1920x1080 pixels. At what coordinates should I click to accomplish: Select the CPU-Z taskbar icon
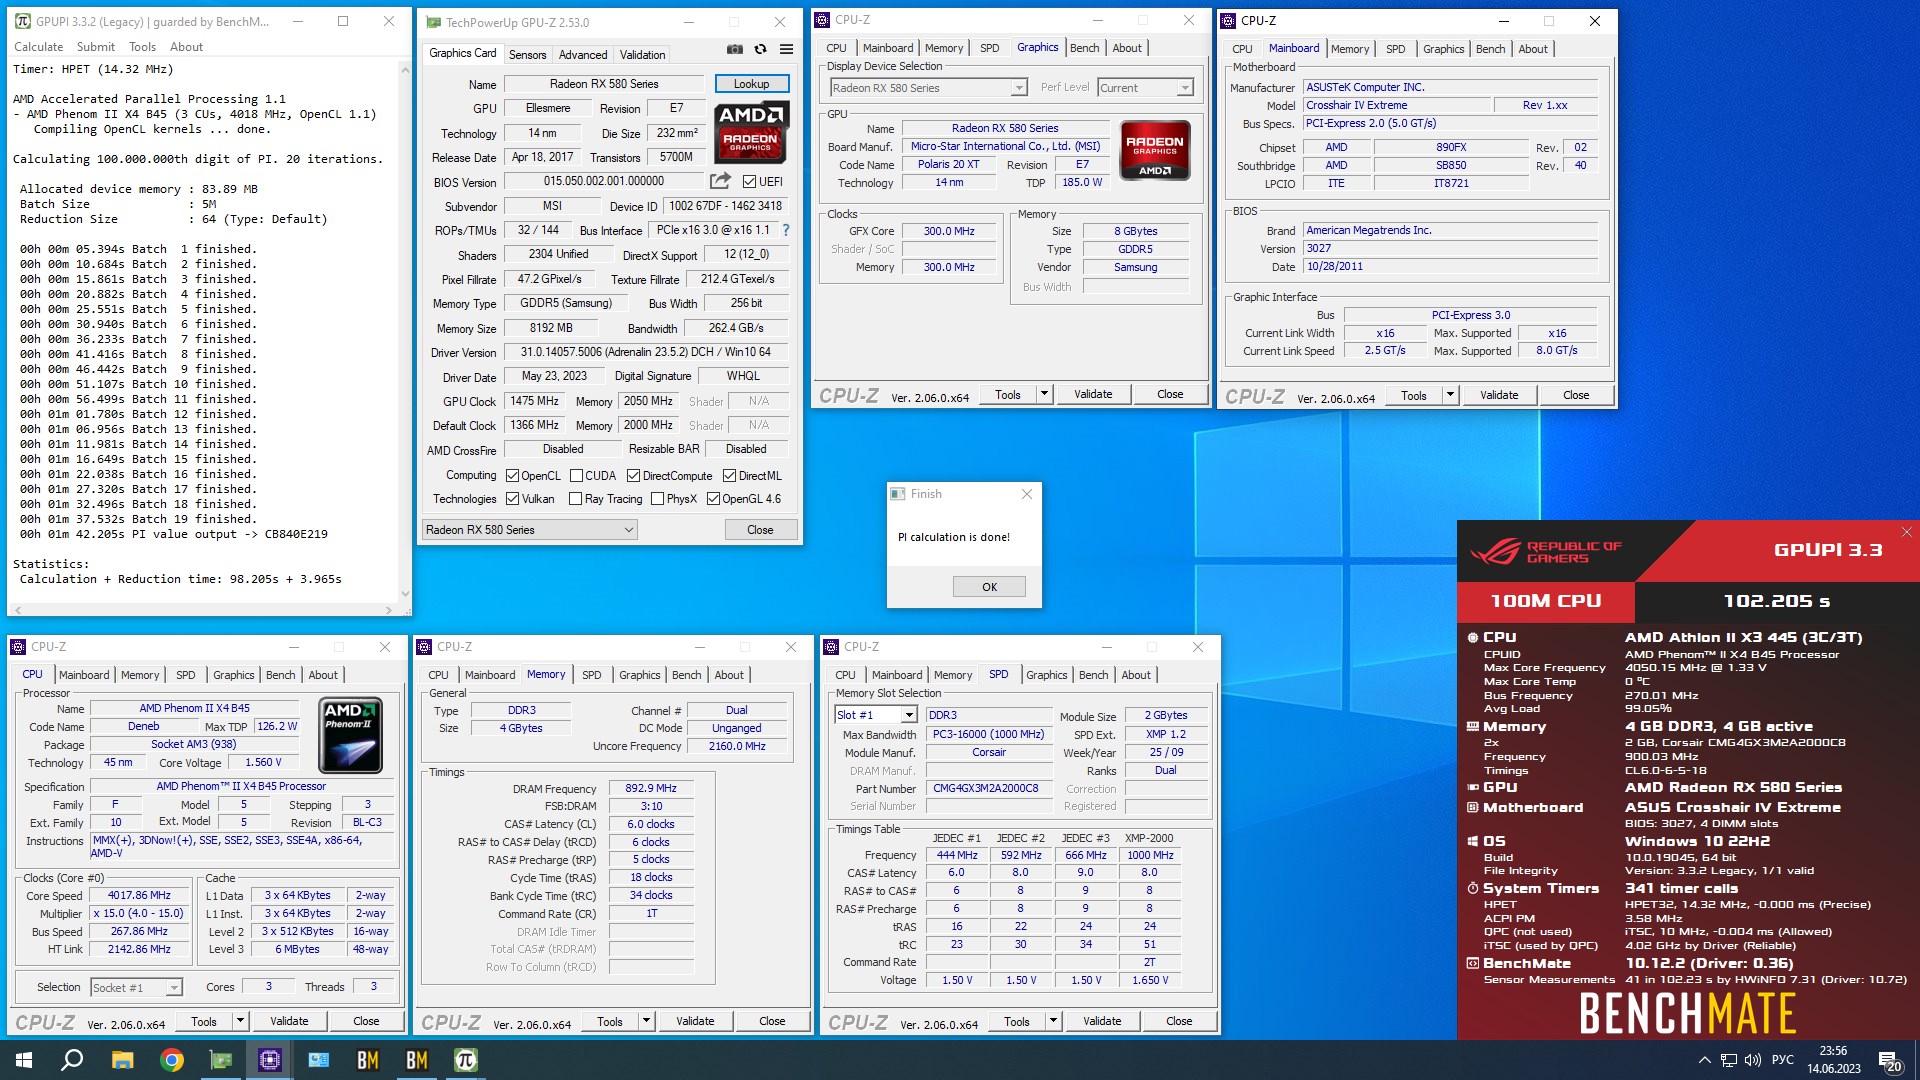(270, 1060)
